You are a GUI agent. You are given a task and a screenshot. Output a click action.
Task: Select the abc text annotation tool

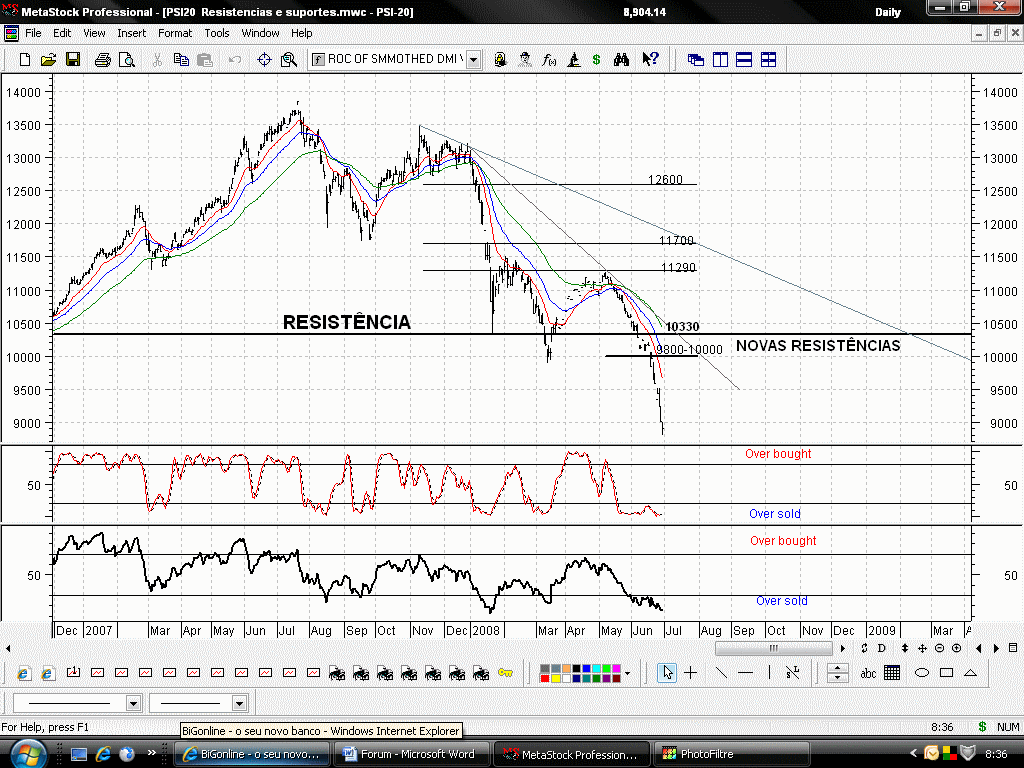tap(868, 673)
